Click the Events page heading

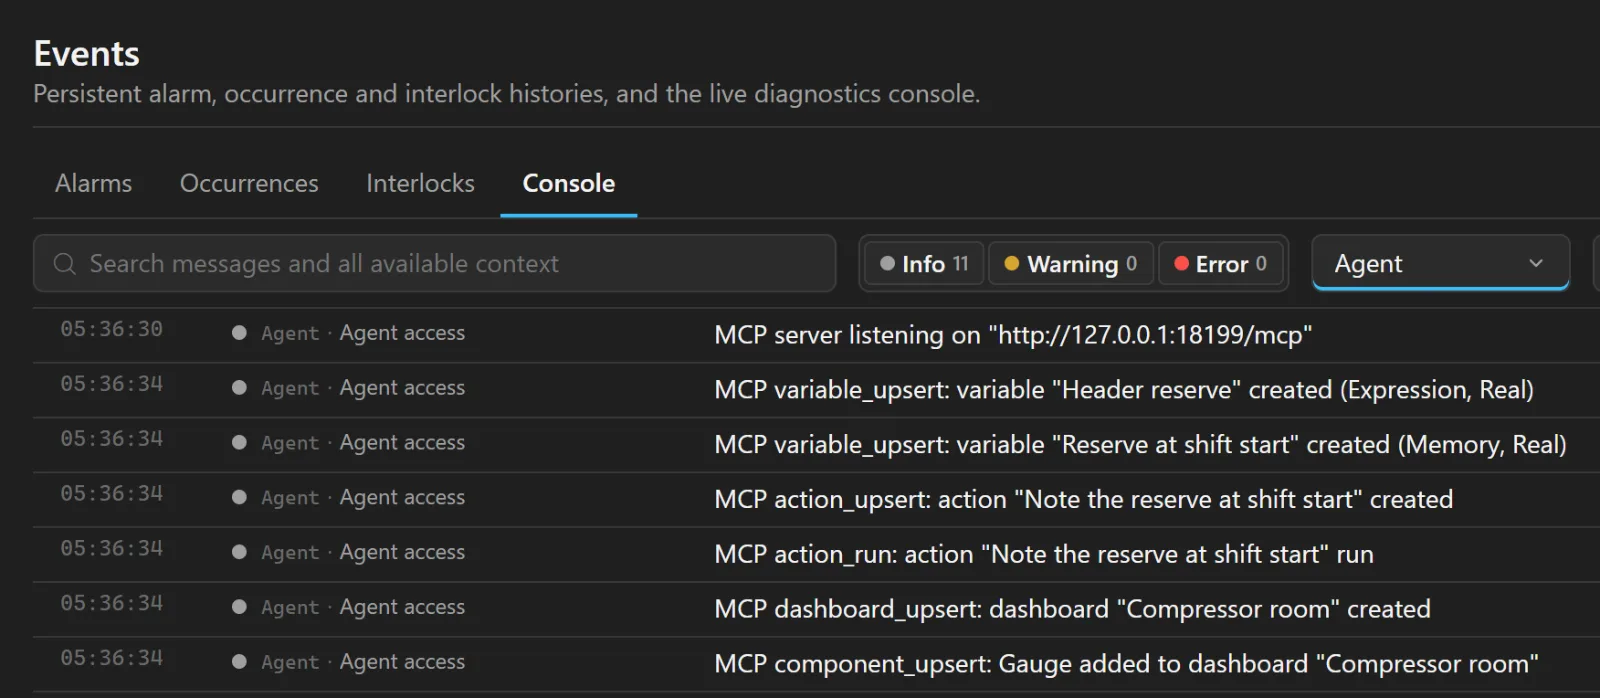pos(87,54)
